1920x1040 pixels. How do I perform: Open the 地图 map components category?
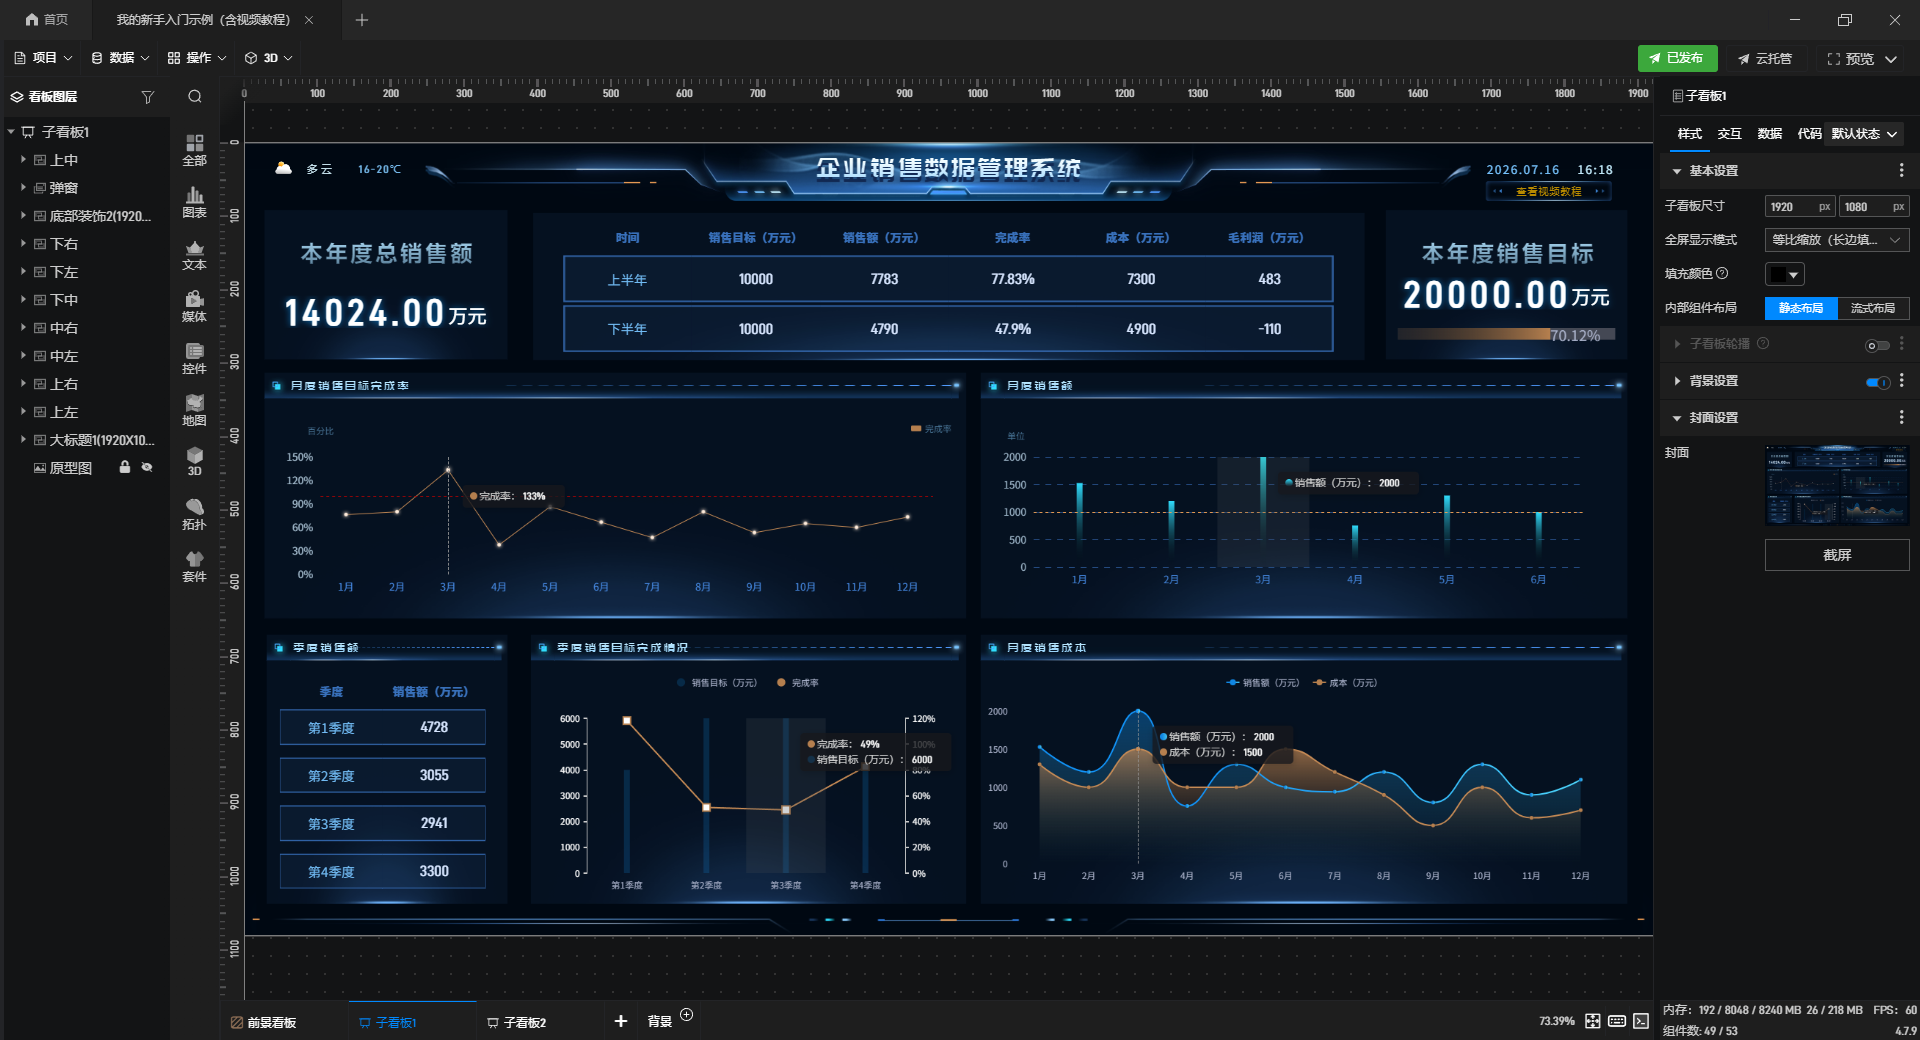coord(194,410)
